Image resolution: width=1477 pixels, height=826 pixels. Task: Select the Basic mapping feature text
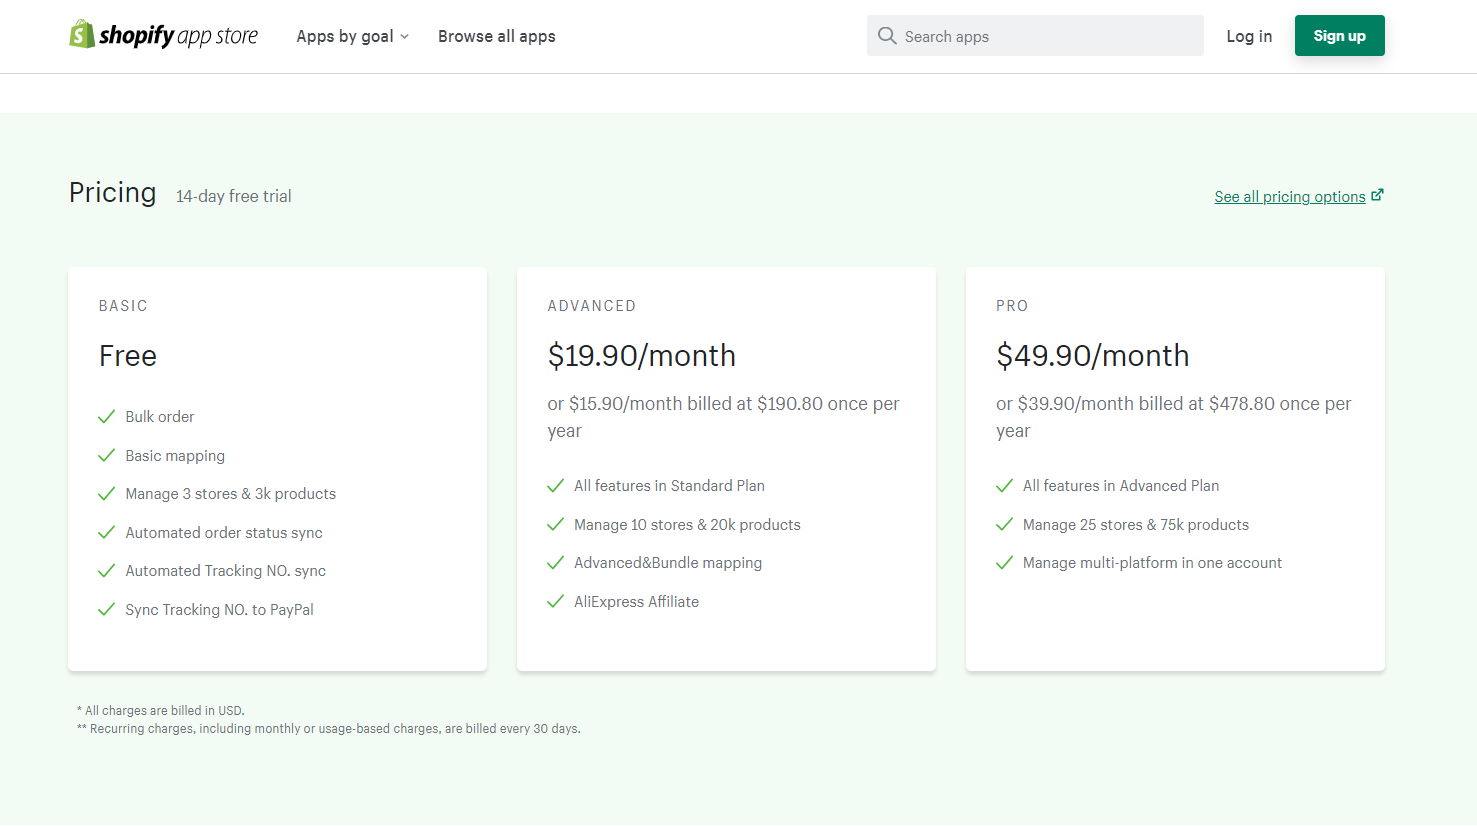[175, 456]
